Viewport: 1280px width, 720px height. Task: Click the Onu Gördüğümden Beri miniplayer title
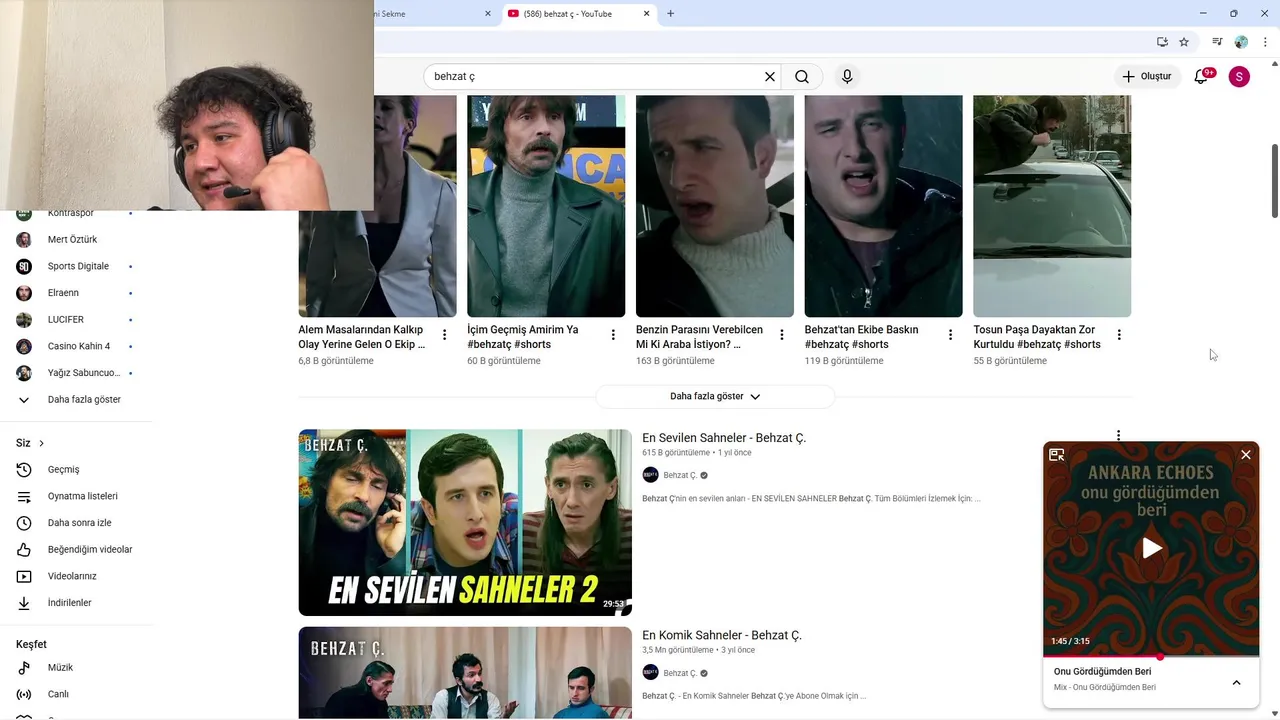1102,671
